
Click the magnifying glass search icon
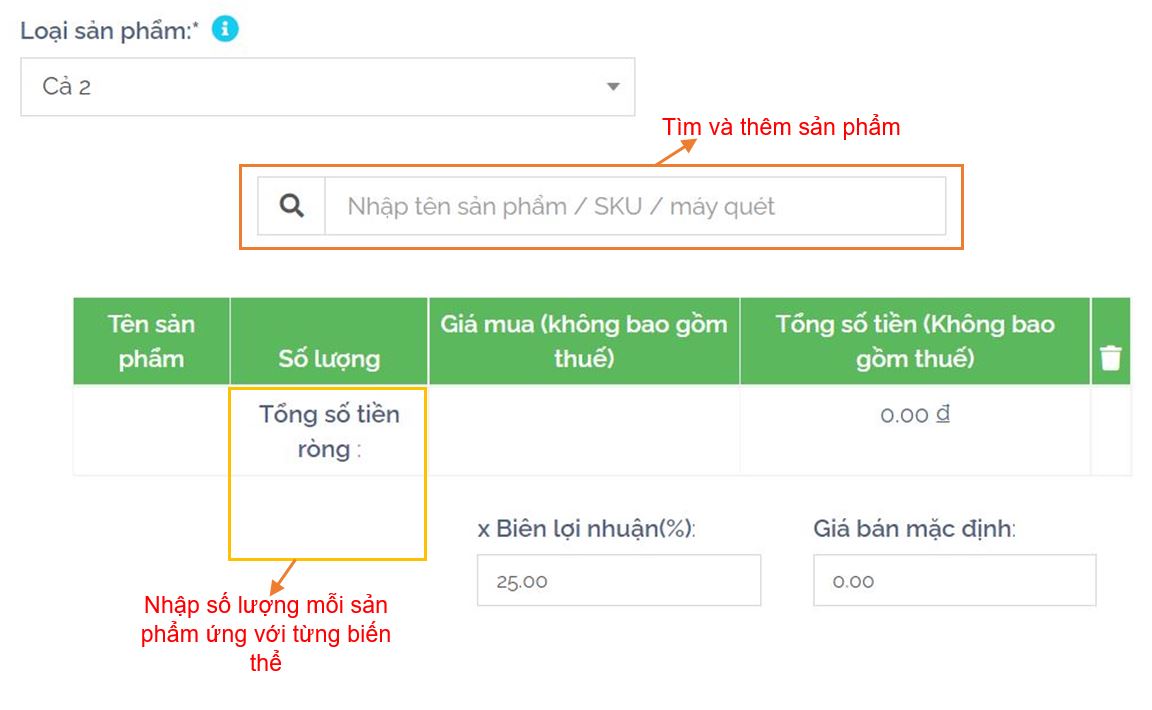291,206
